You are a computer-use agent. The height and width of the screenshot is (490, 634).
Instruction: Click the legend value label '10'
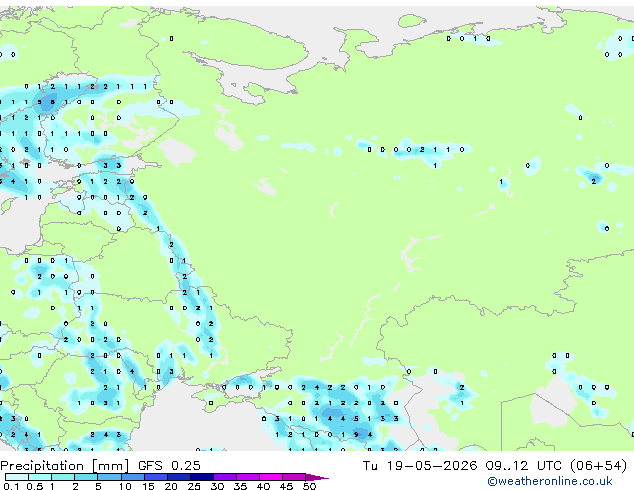pos(125,486)
